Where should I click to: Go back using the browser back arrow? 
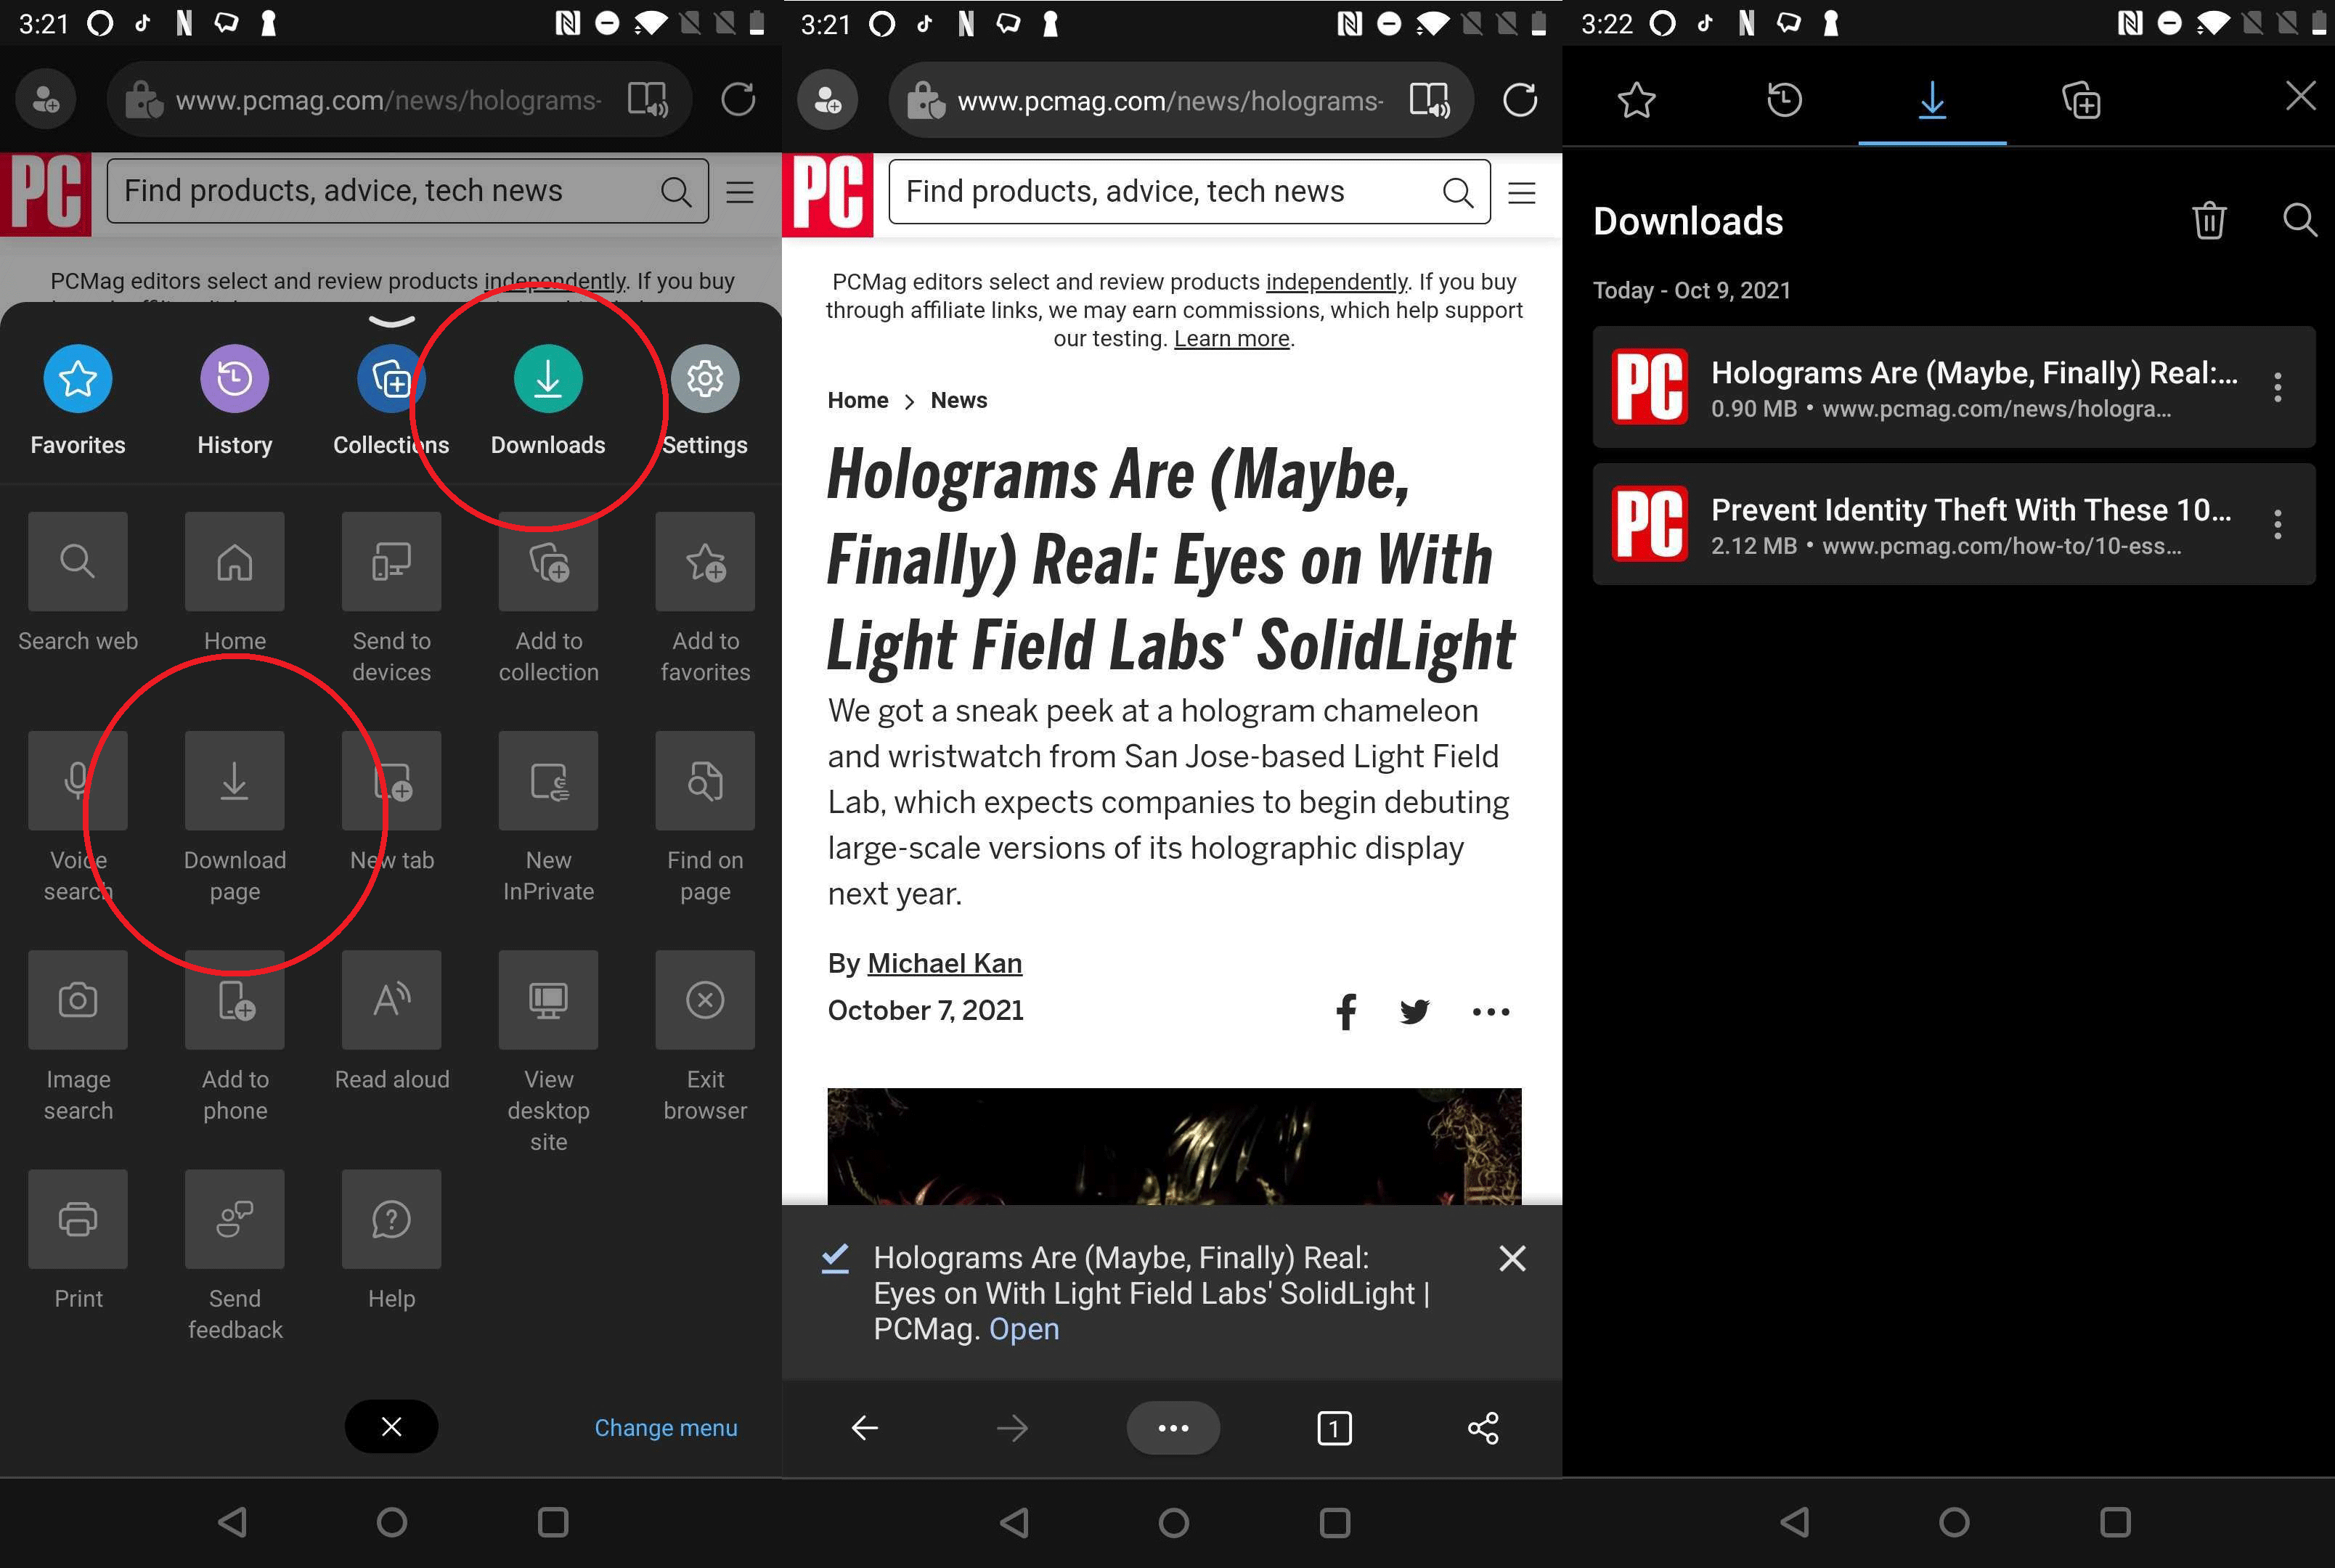coord(864,1428)
